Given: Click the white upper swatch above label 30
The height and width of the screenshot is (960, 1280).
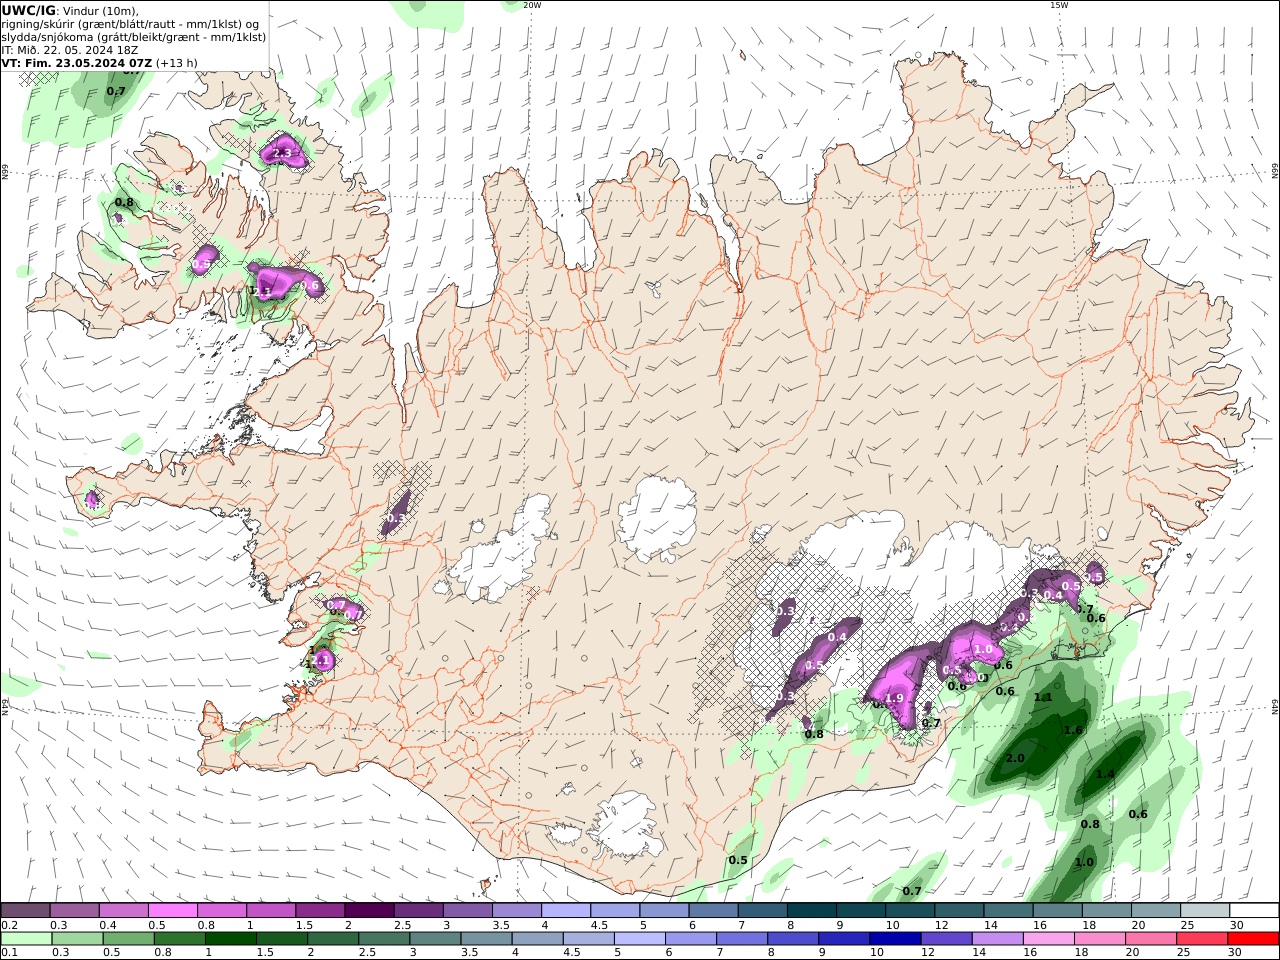Looking at the screenshot, I should 1254,911.
